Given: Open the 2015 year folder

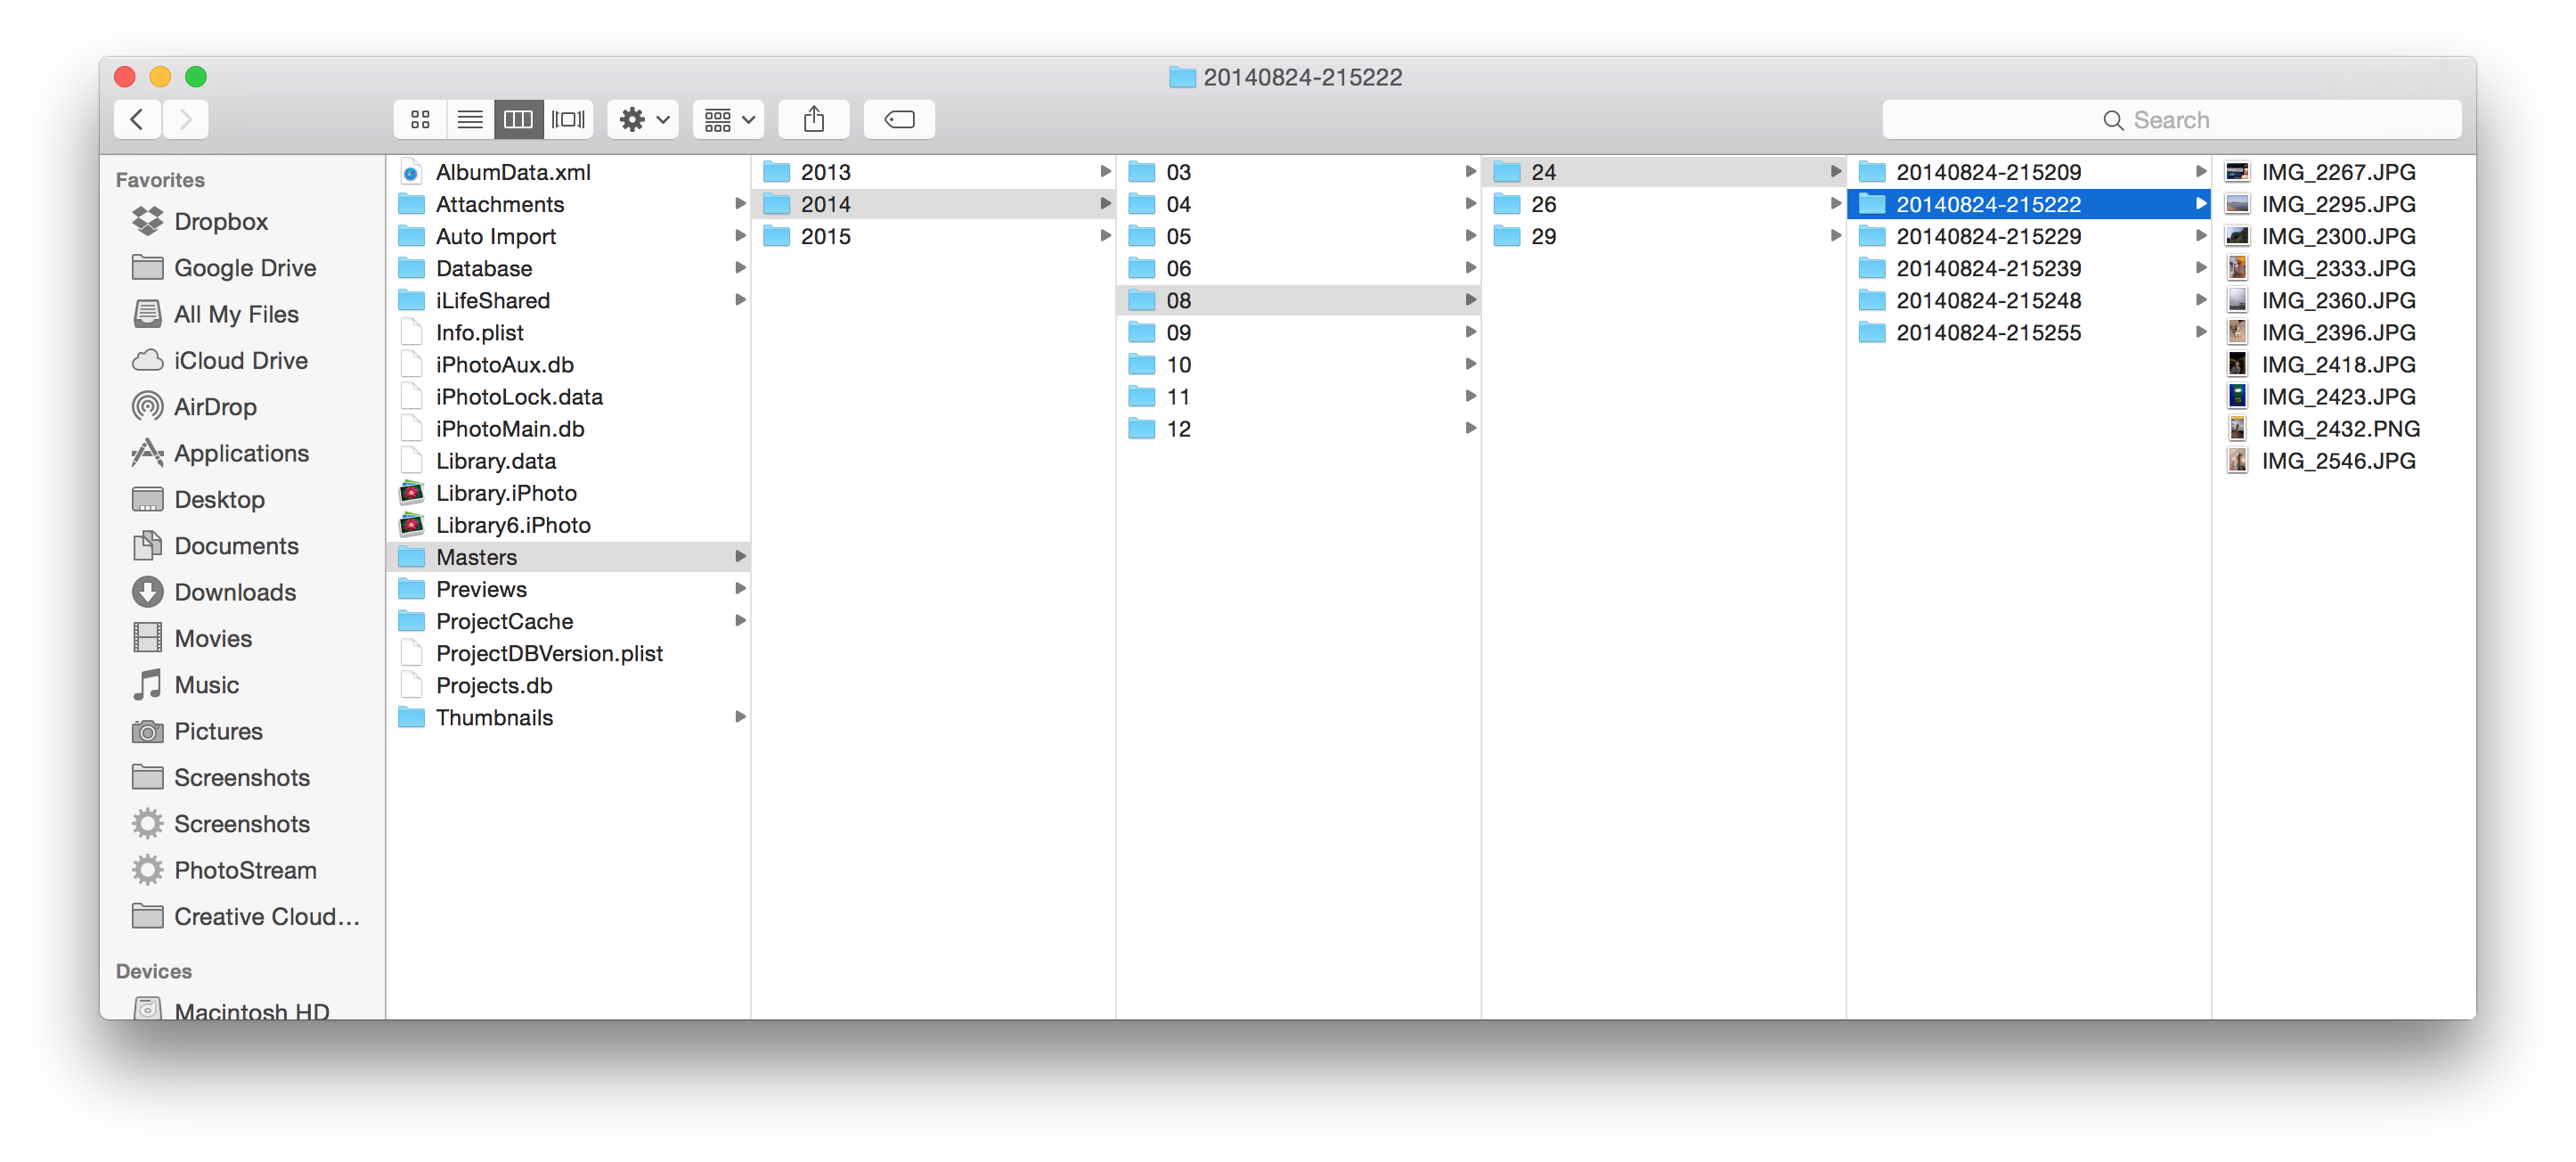Looking at the screenshot, I should pyautogui.click(x=933, y=236).
